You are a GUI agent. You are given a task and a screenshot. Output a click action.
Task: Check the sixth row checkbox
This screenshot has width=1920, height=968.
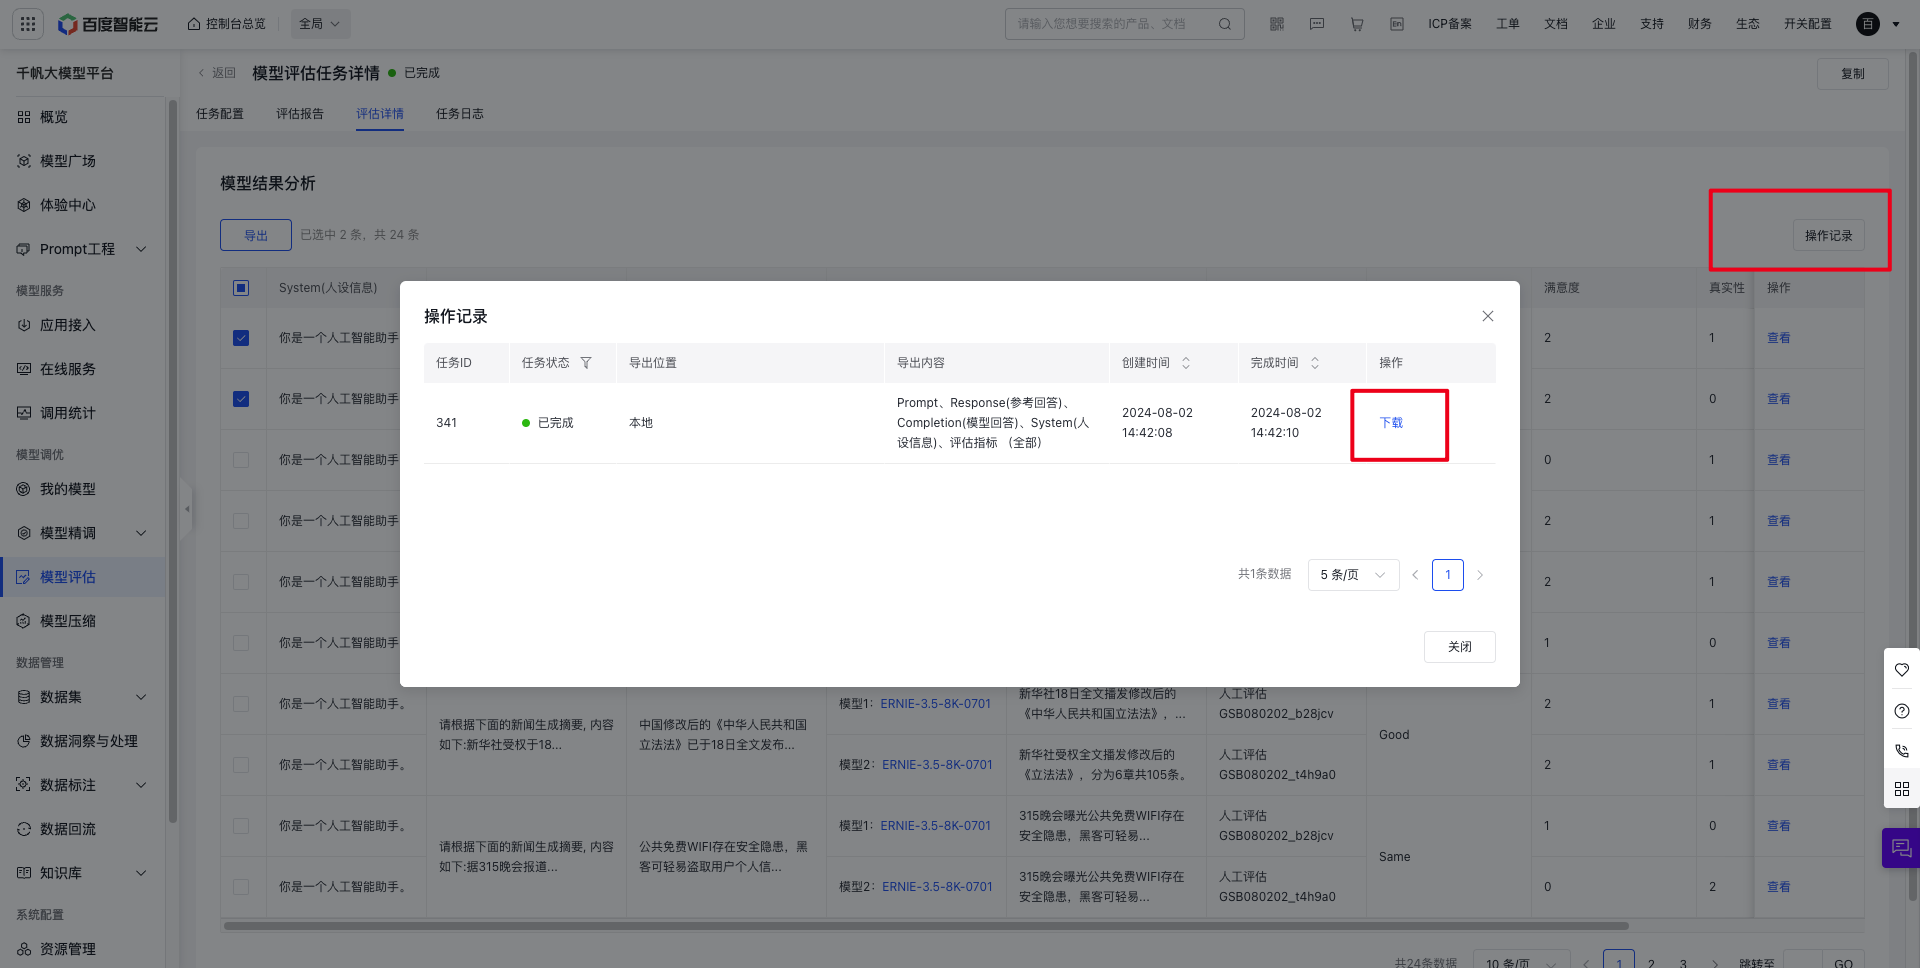point(241,643)
